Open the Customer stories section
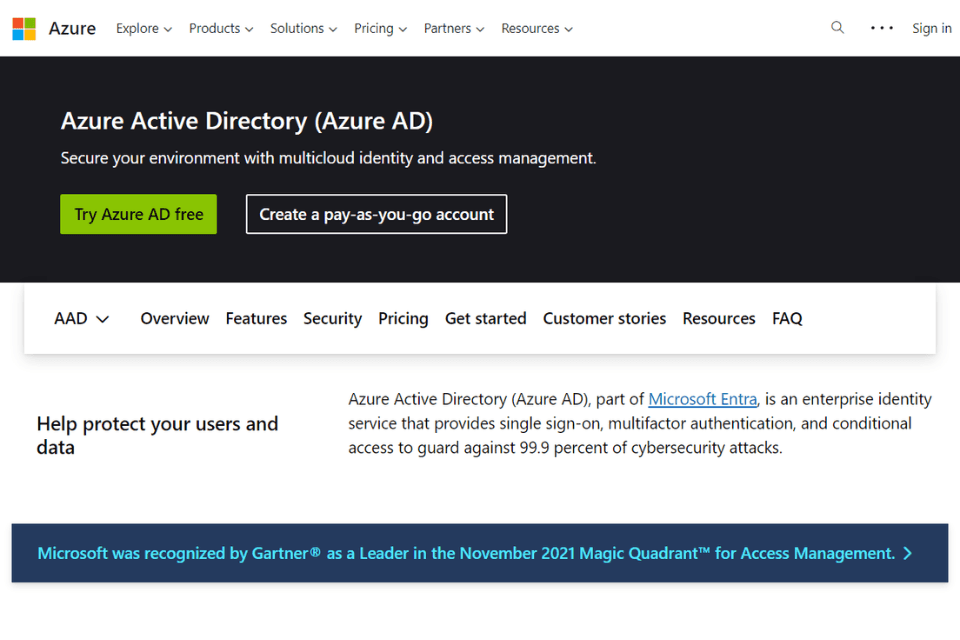Screen dimensions: 960x640 604,318
